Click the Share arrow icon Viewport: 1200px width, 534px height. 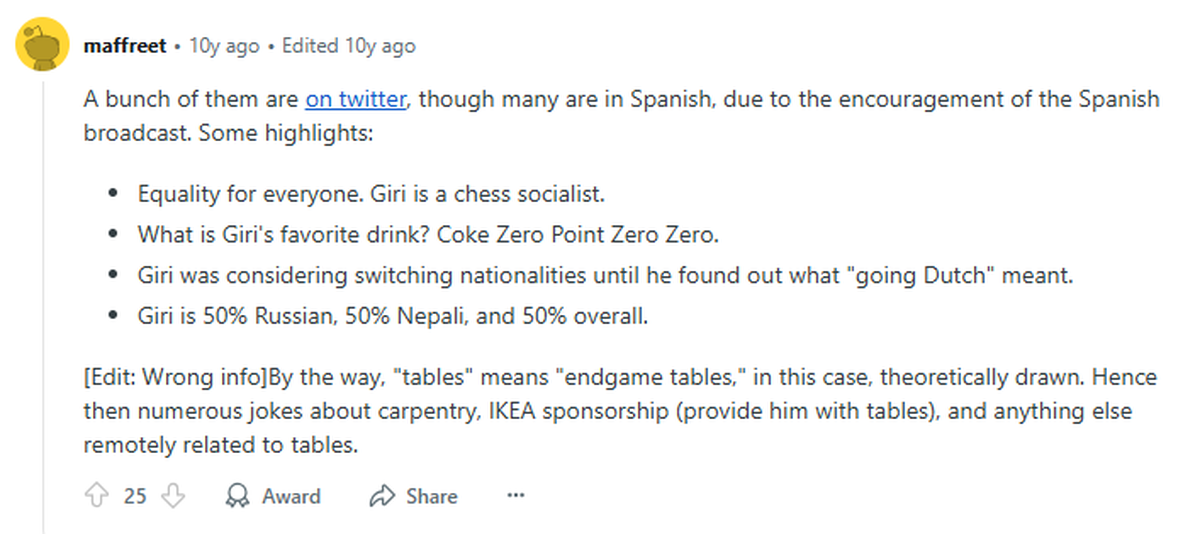tap(383, 496)
